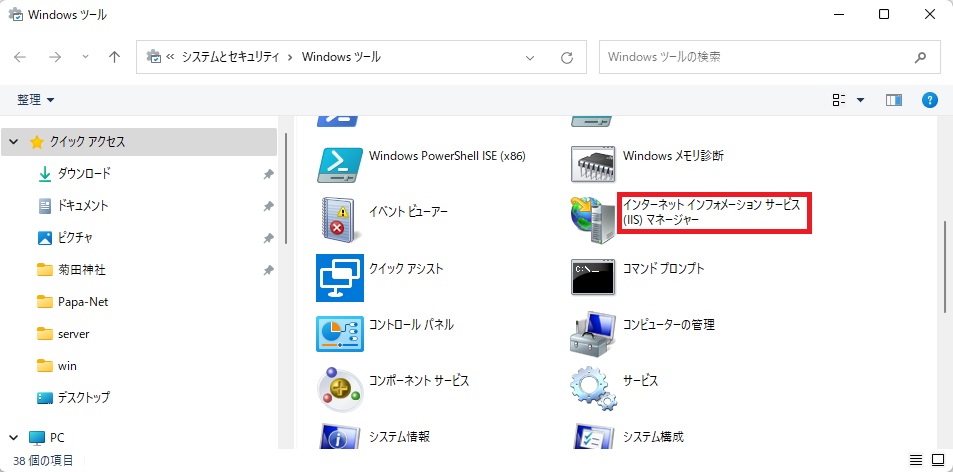The height and width of the screenshot is (472, 953).
Task: Select the イベント ビューアー label
Action: pyautogui.click(x=408, y=212)
